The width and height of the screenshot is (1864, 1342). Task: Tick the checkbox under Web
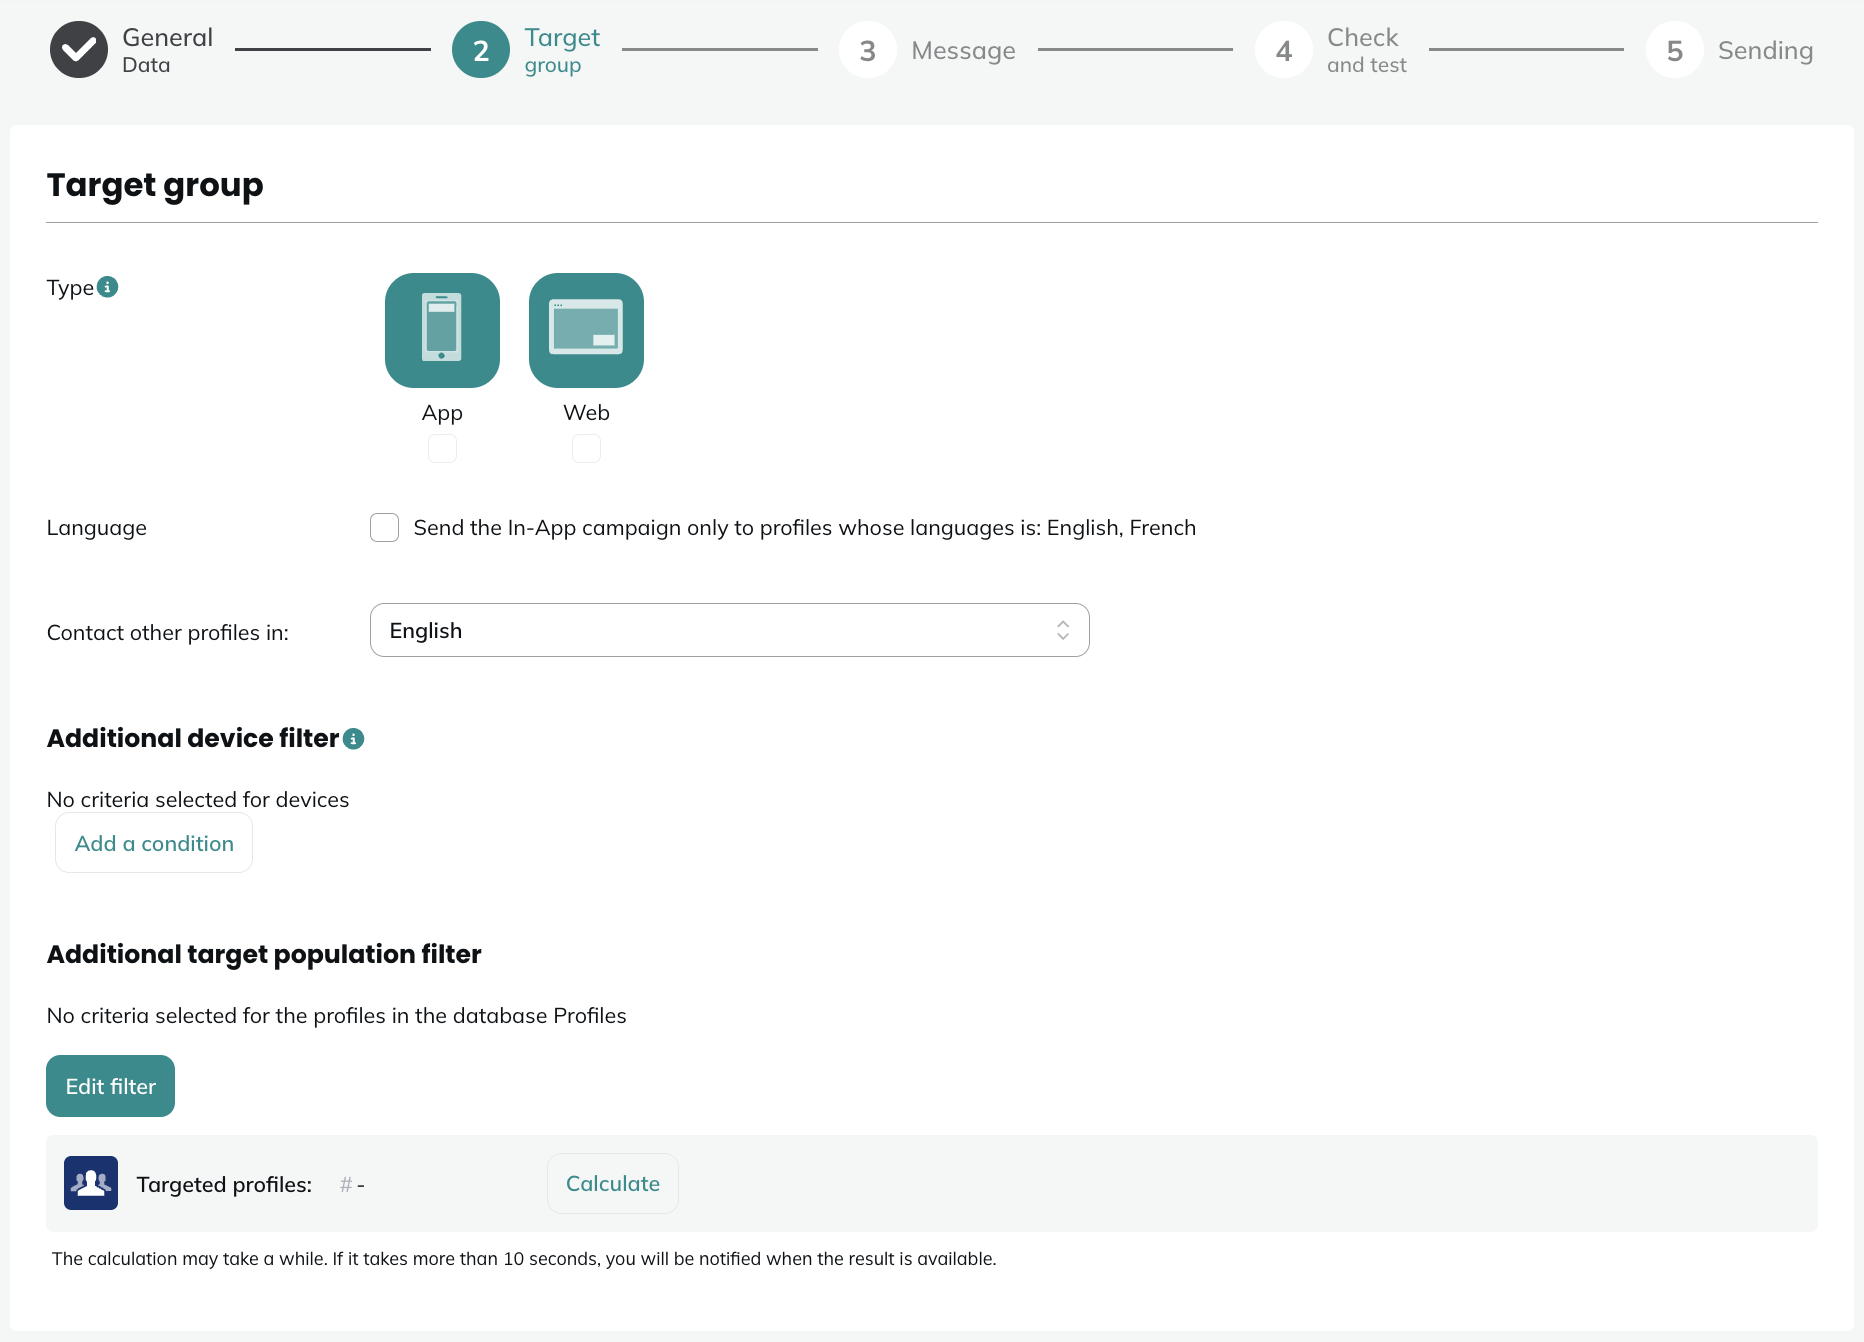point(586,448)
